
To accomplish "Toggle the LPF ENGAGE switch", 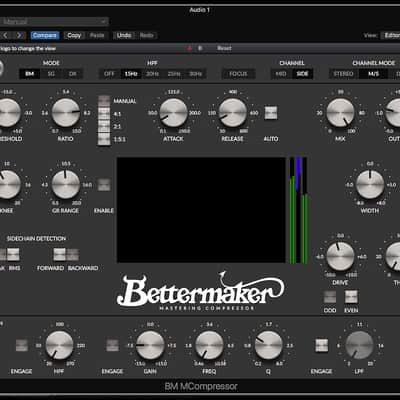I will coord(322,346).
